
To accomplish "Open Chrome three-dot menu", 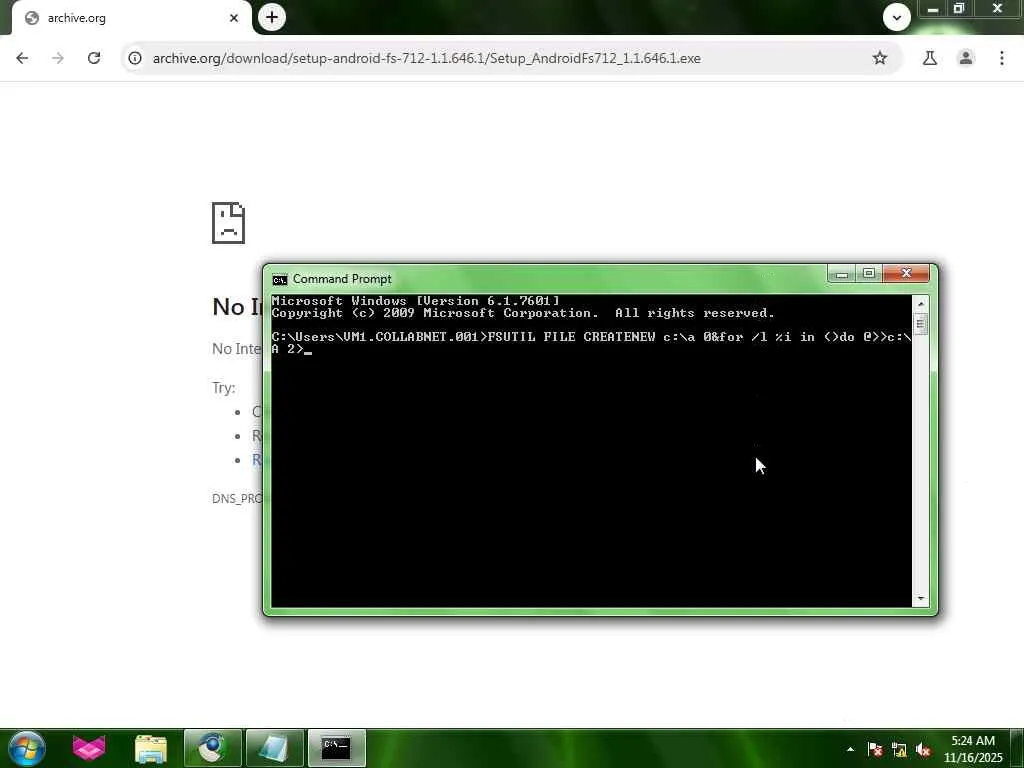I will tap(1002, 58).
